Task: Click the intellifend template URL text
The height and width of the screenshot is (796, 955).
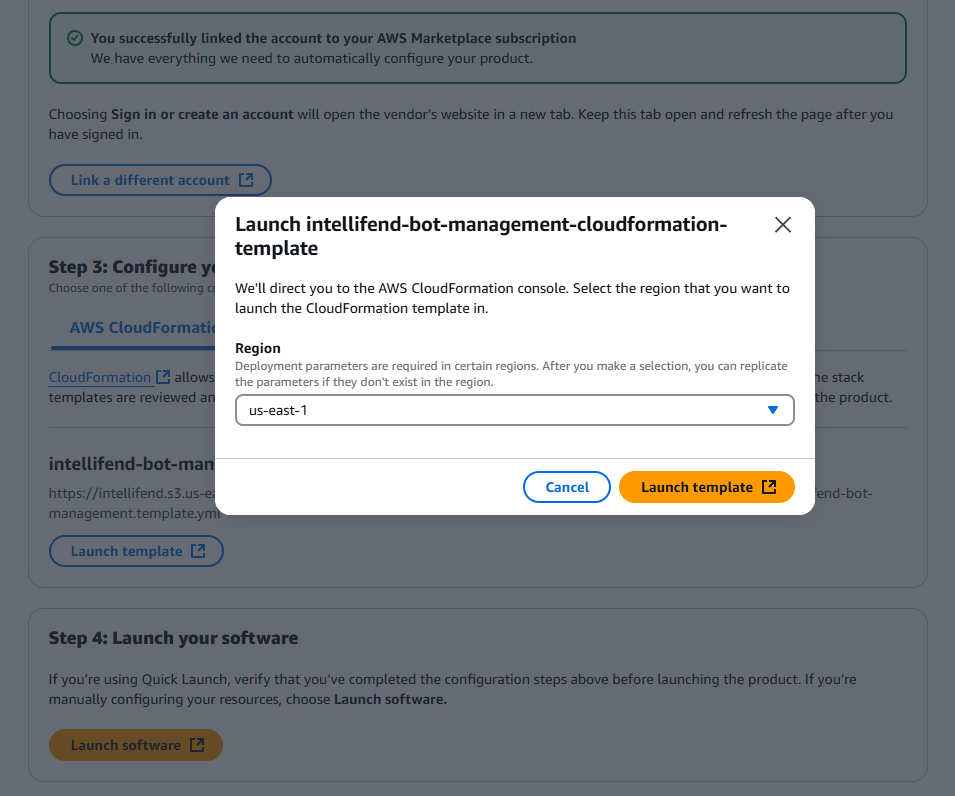Action: [132, 503]
